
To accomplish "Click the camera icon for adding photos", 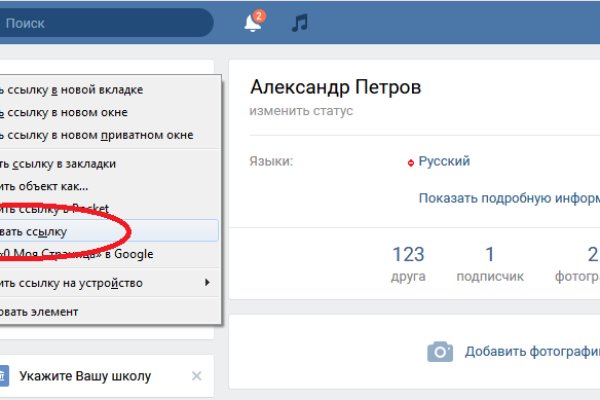I will click(439, 352).
